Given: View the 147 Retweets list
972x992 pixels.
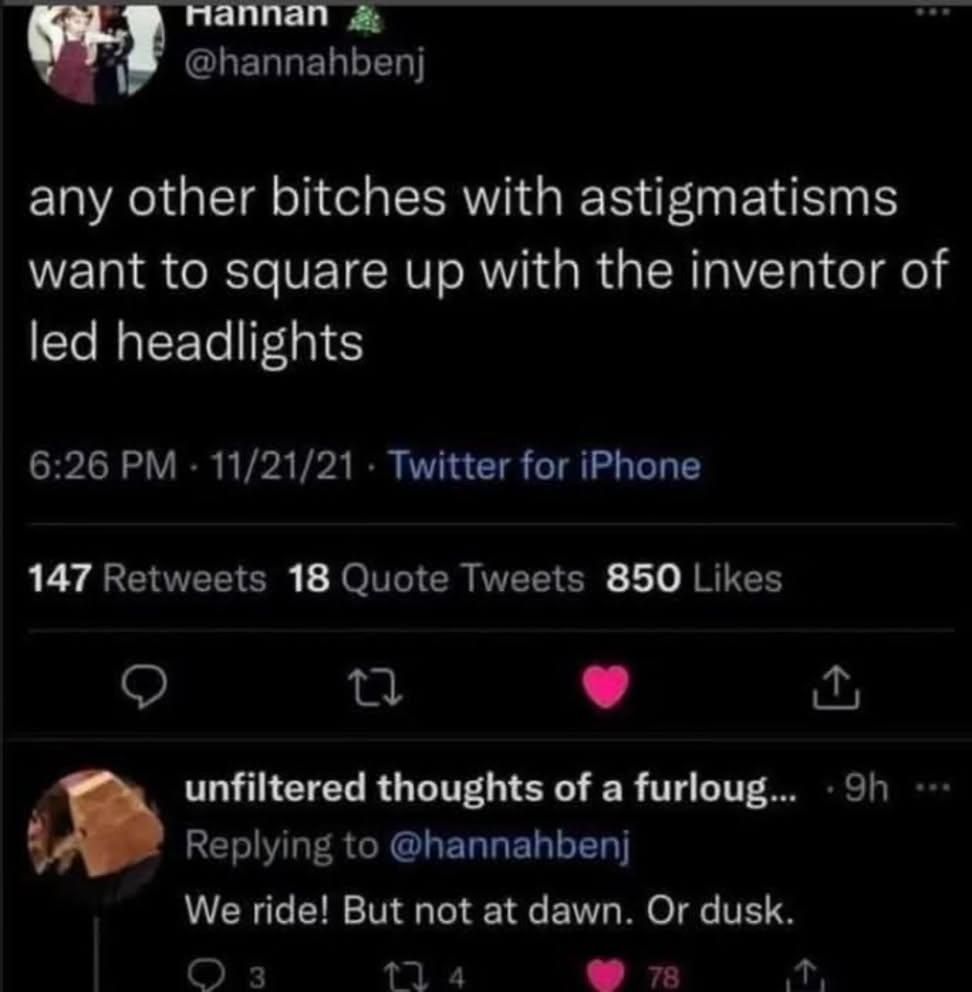Looking at the screenshot, I should 149,578.
